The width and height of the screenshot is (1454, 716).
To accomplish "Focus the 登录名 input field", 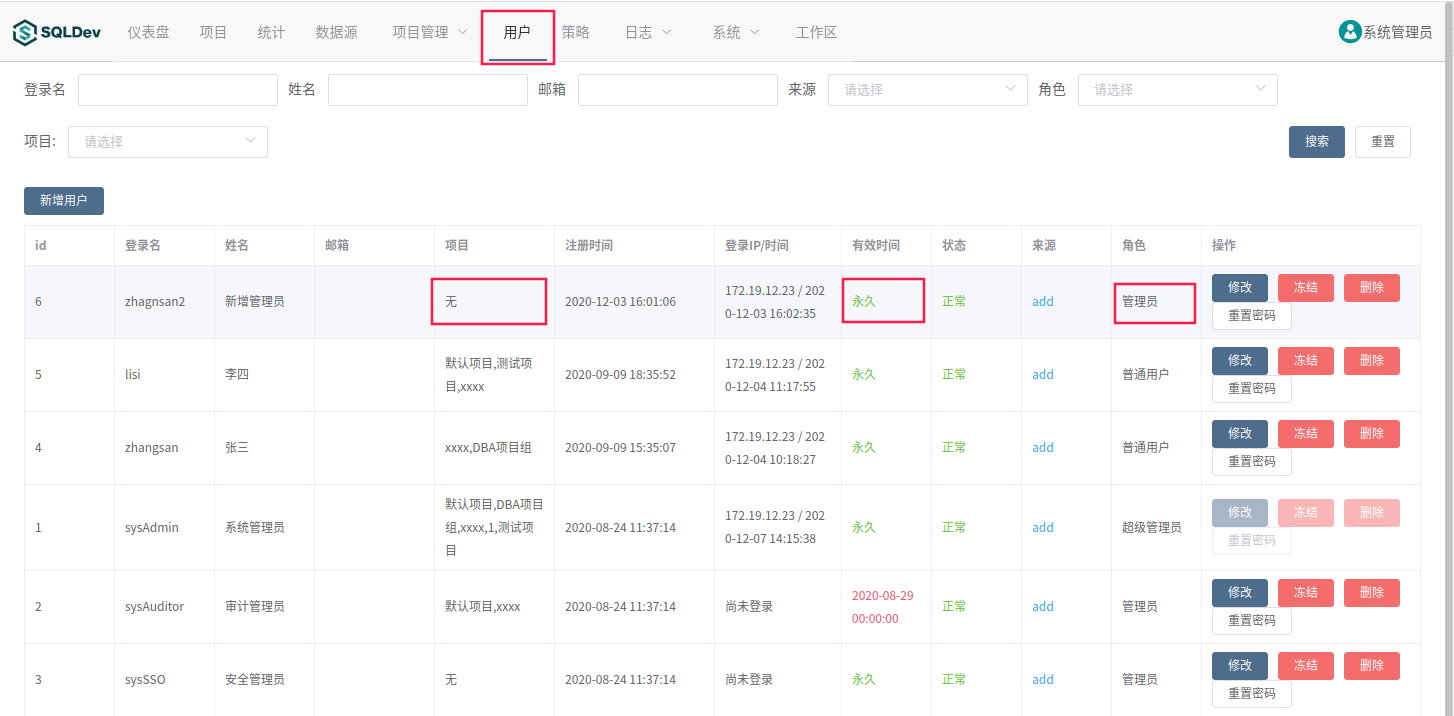I will coord(177,90).
